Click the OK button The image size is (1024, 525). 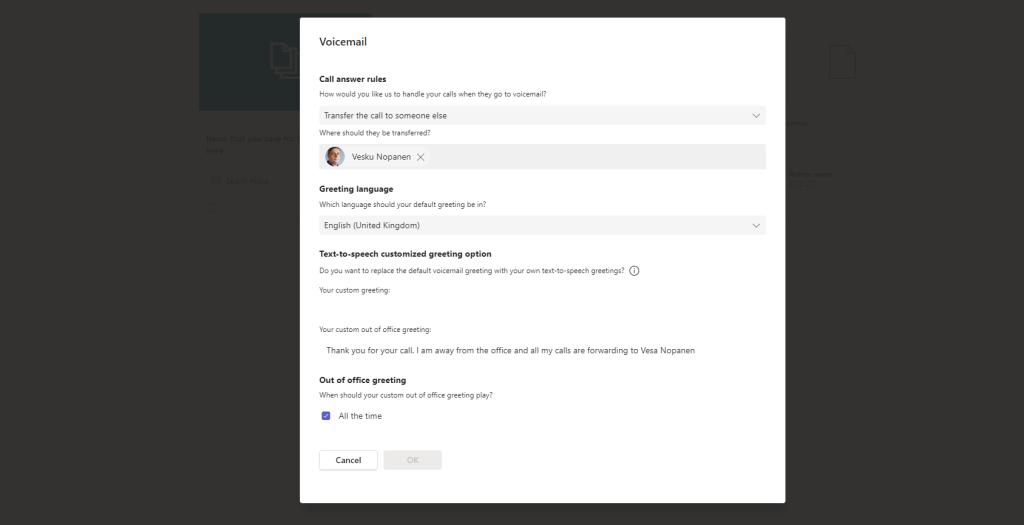pyautogui.click(x=412, y=460)
